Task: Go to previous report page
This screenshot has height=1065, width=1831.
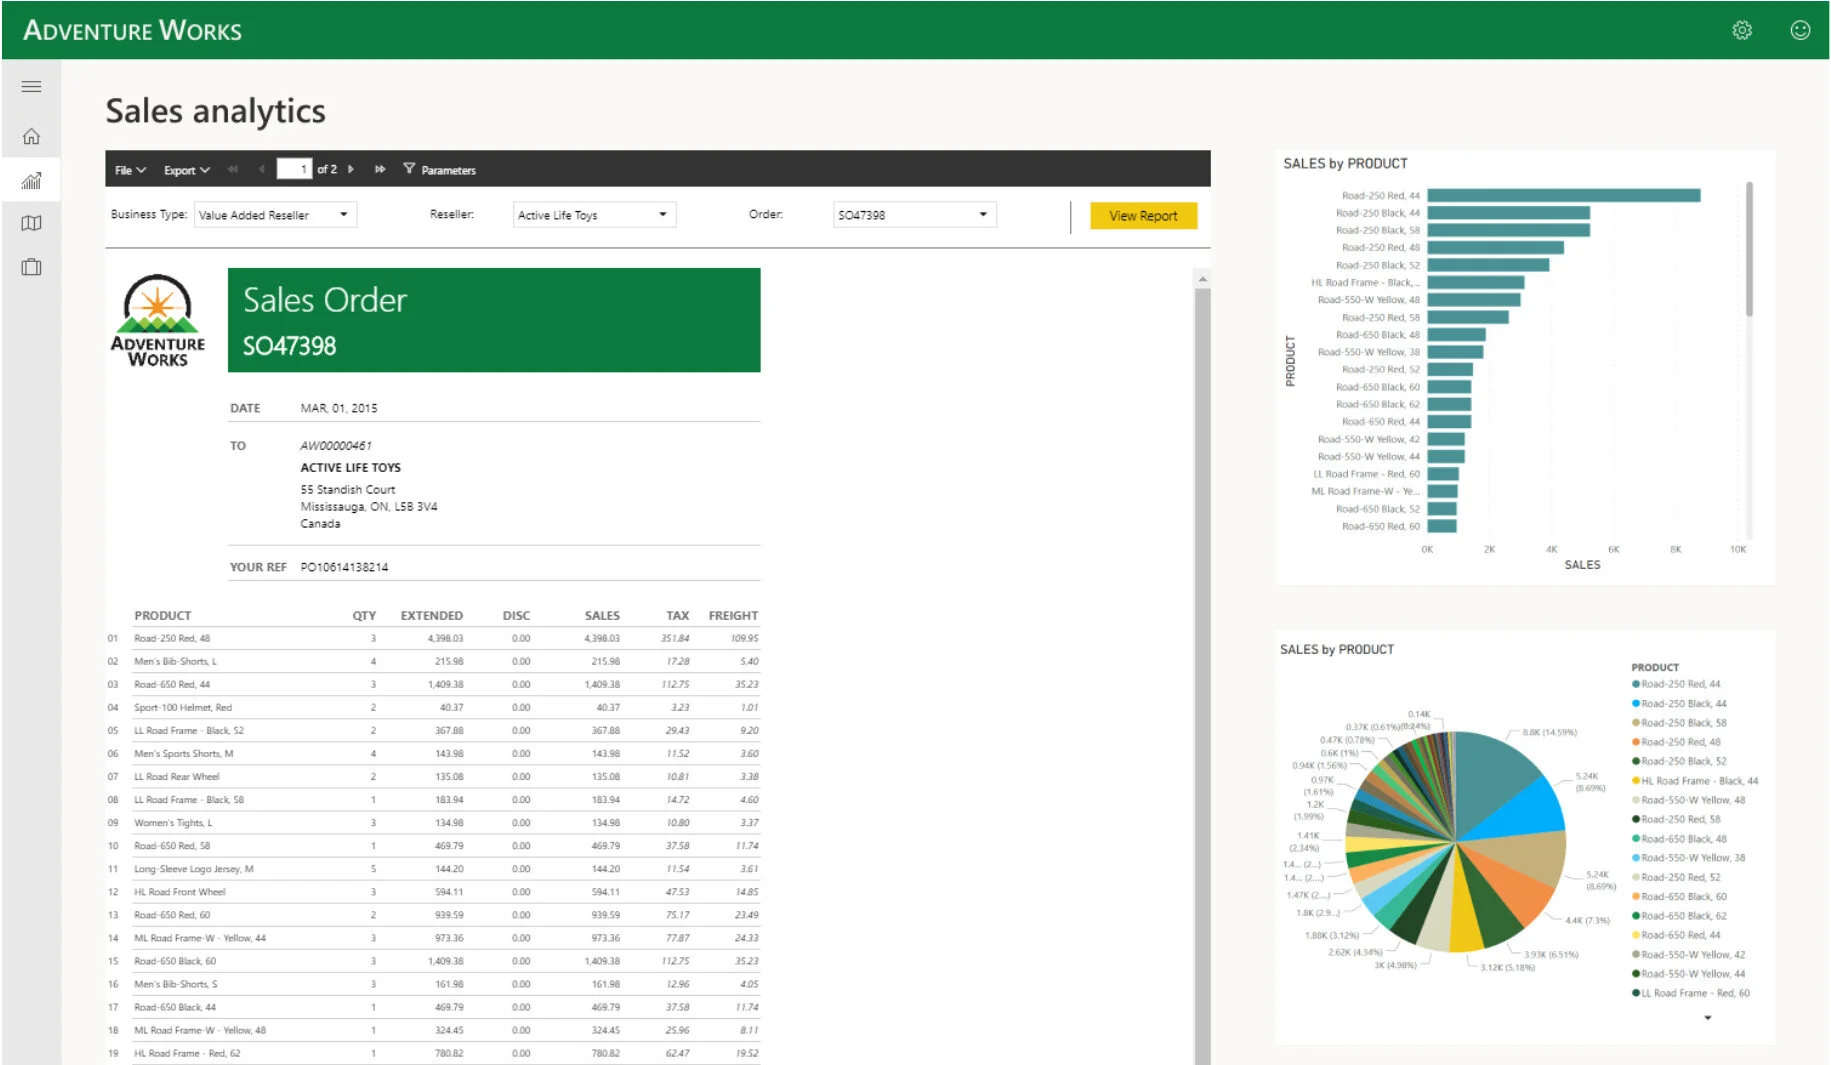Action: (261, 169)
